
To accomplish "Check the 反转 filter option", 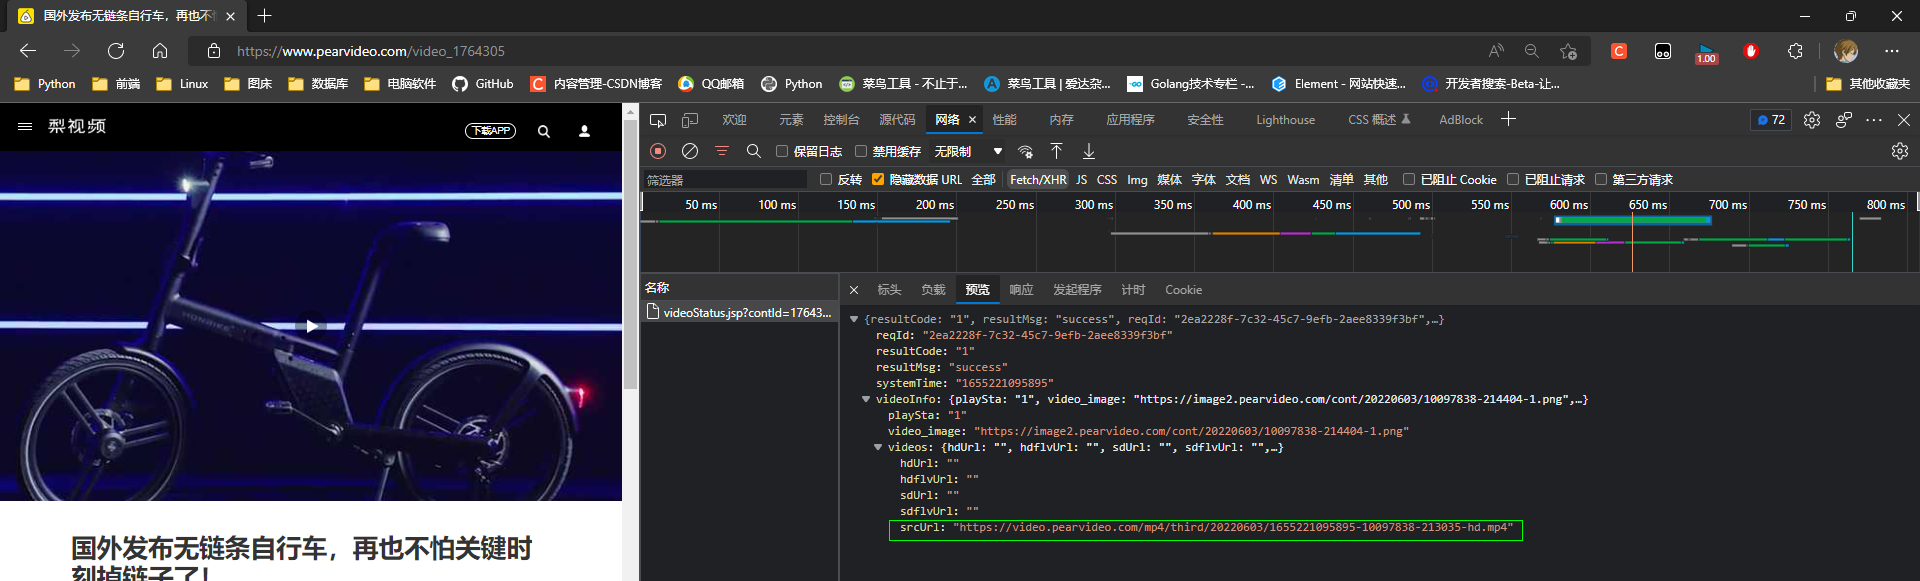I will [x=826, y=180].
